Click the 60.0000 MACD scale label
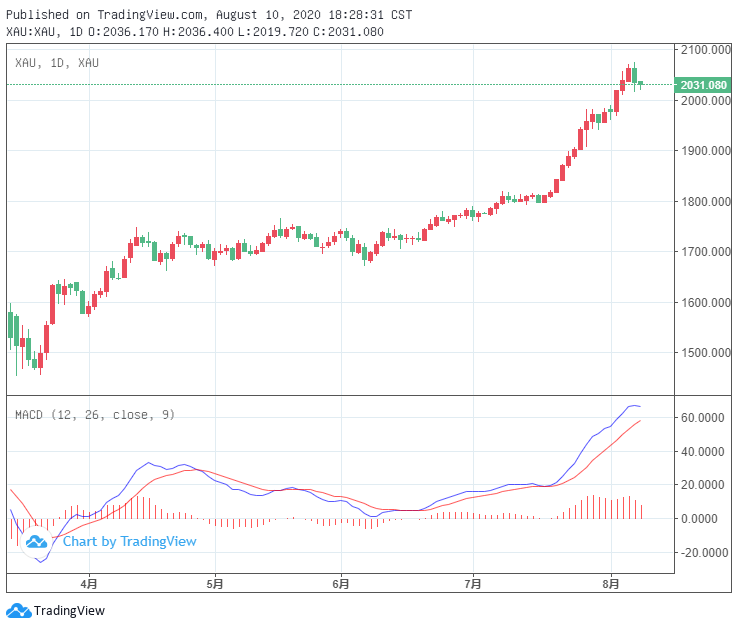The image size is (738, 629). (704, 417)
